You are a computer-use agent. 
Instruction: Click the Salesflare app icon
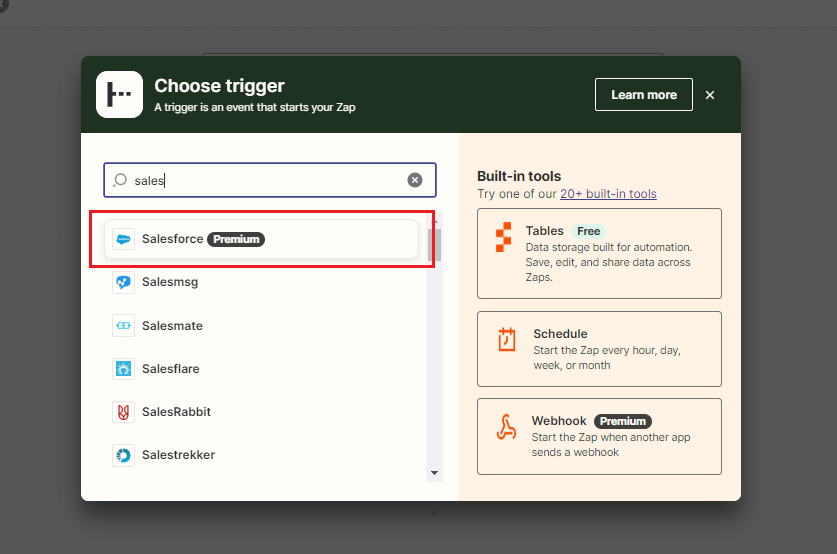123,369
